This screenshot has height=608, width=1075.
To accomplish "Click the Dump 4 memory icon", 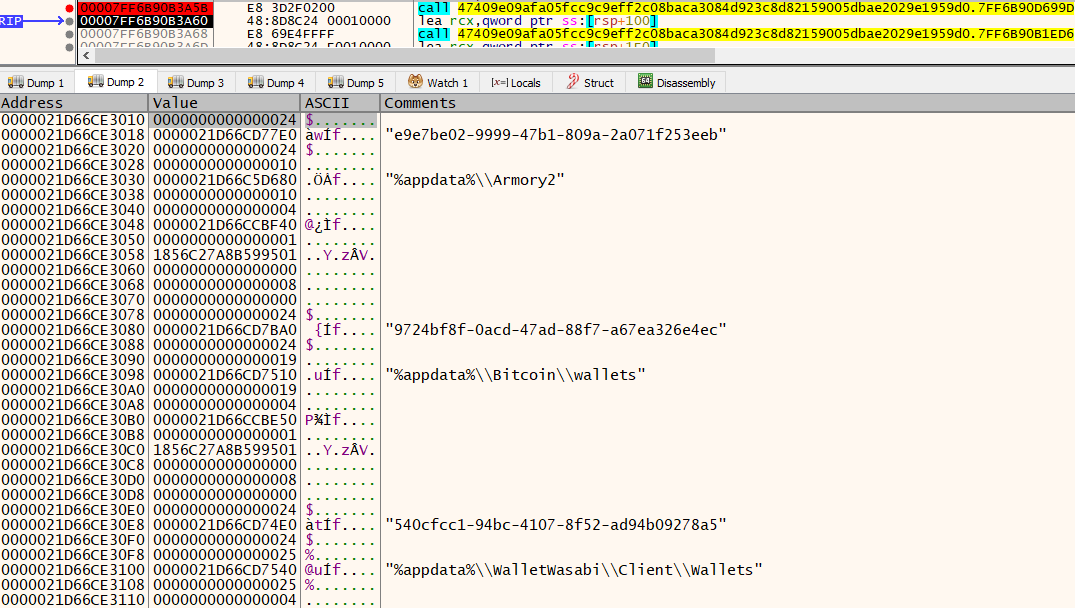I will 256,83.
